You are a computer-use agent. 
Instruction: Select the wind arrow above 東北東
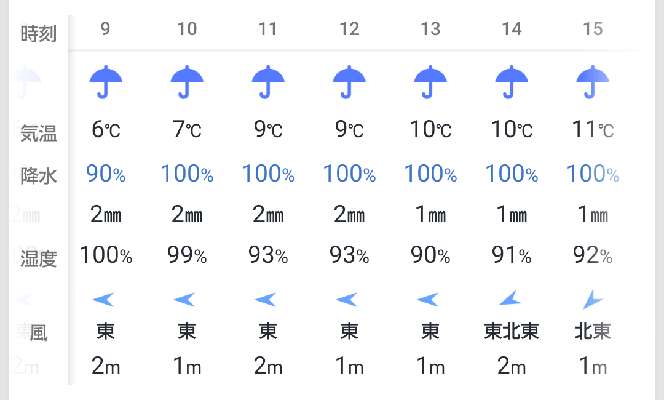coord(510,298)
